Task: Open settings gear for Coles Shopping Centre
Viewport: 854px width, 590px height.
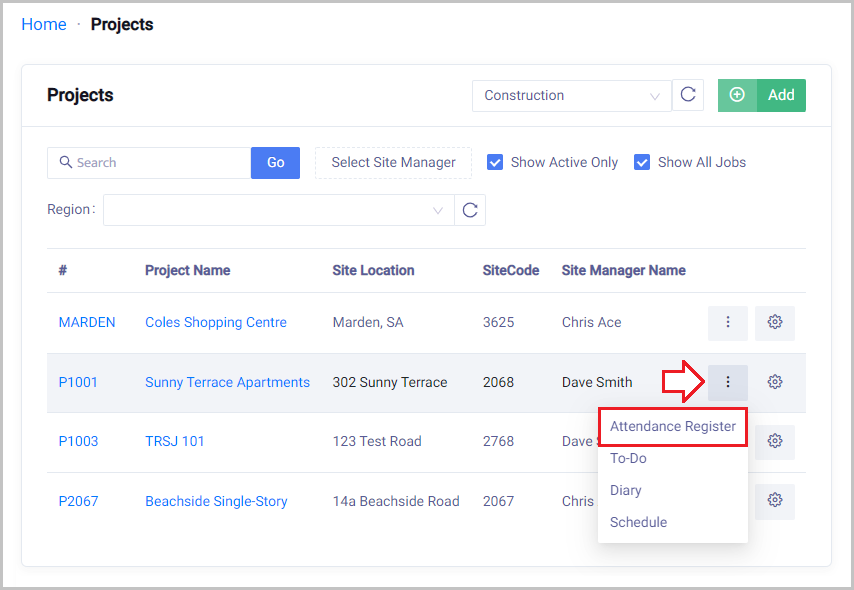Action: (774, 322)
